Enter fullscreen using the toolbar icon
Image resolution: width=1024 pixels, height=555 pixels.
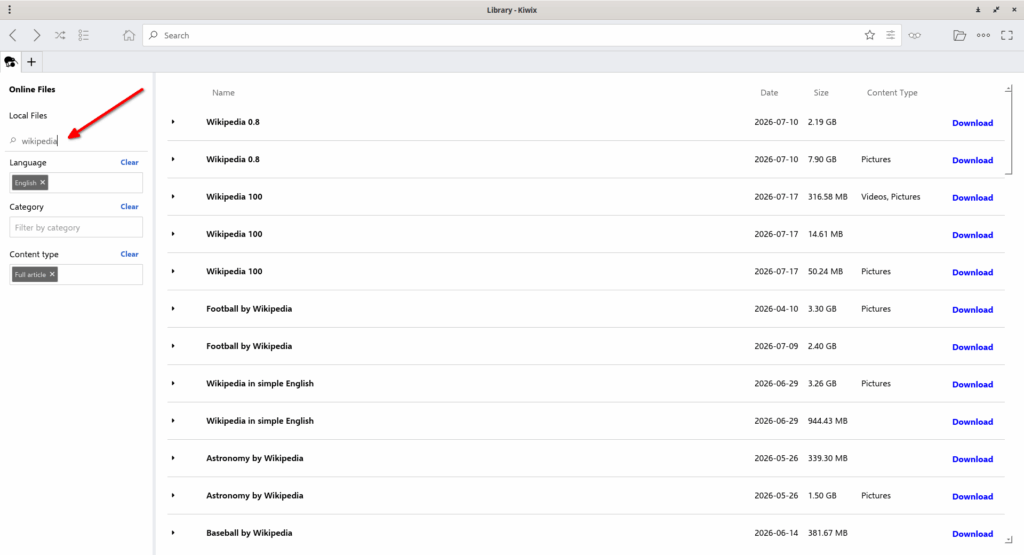1007,35
